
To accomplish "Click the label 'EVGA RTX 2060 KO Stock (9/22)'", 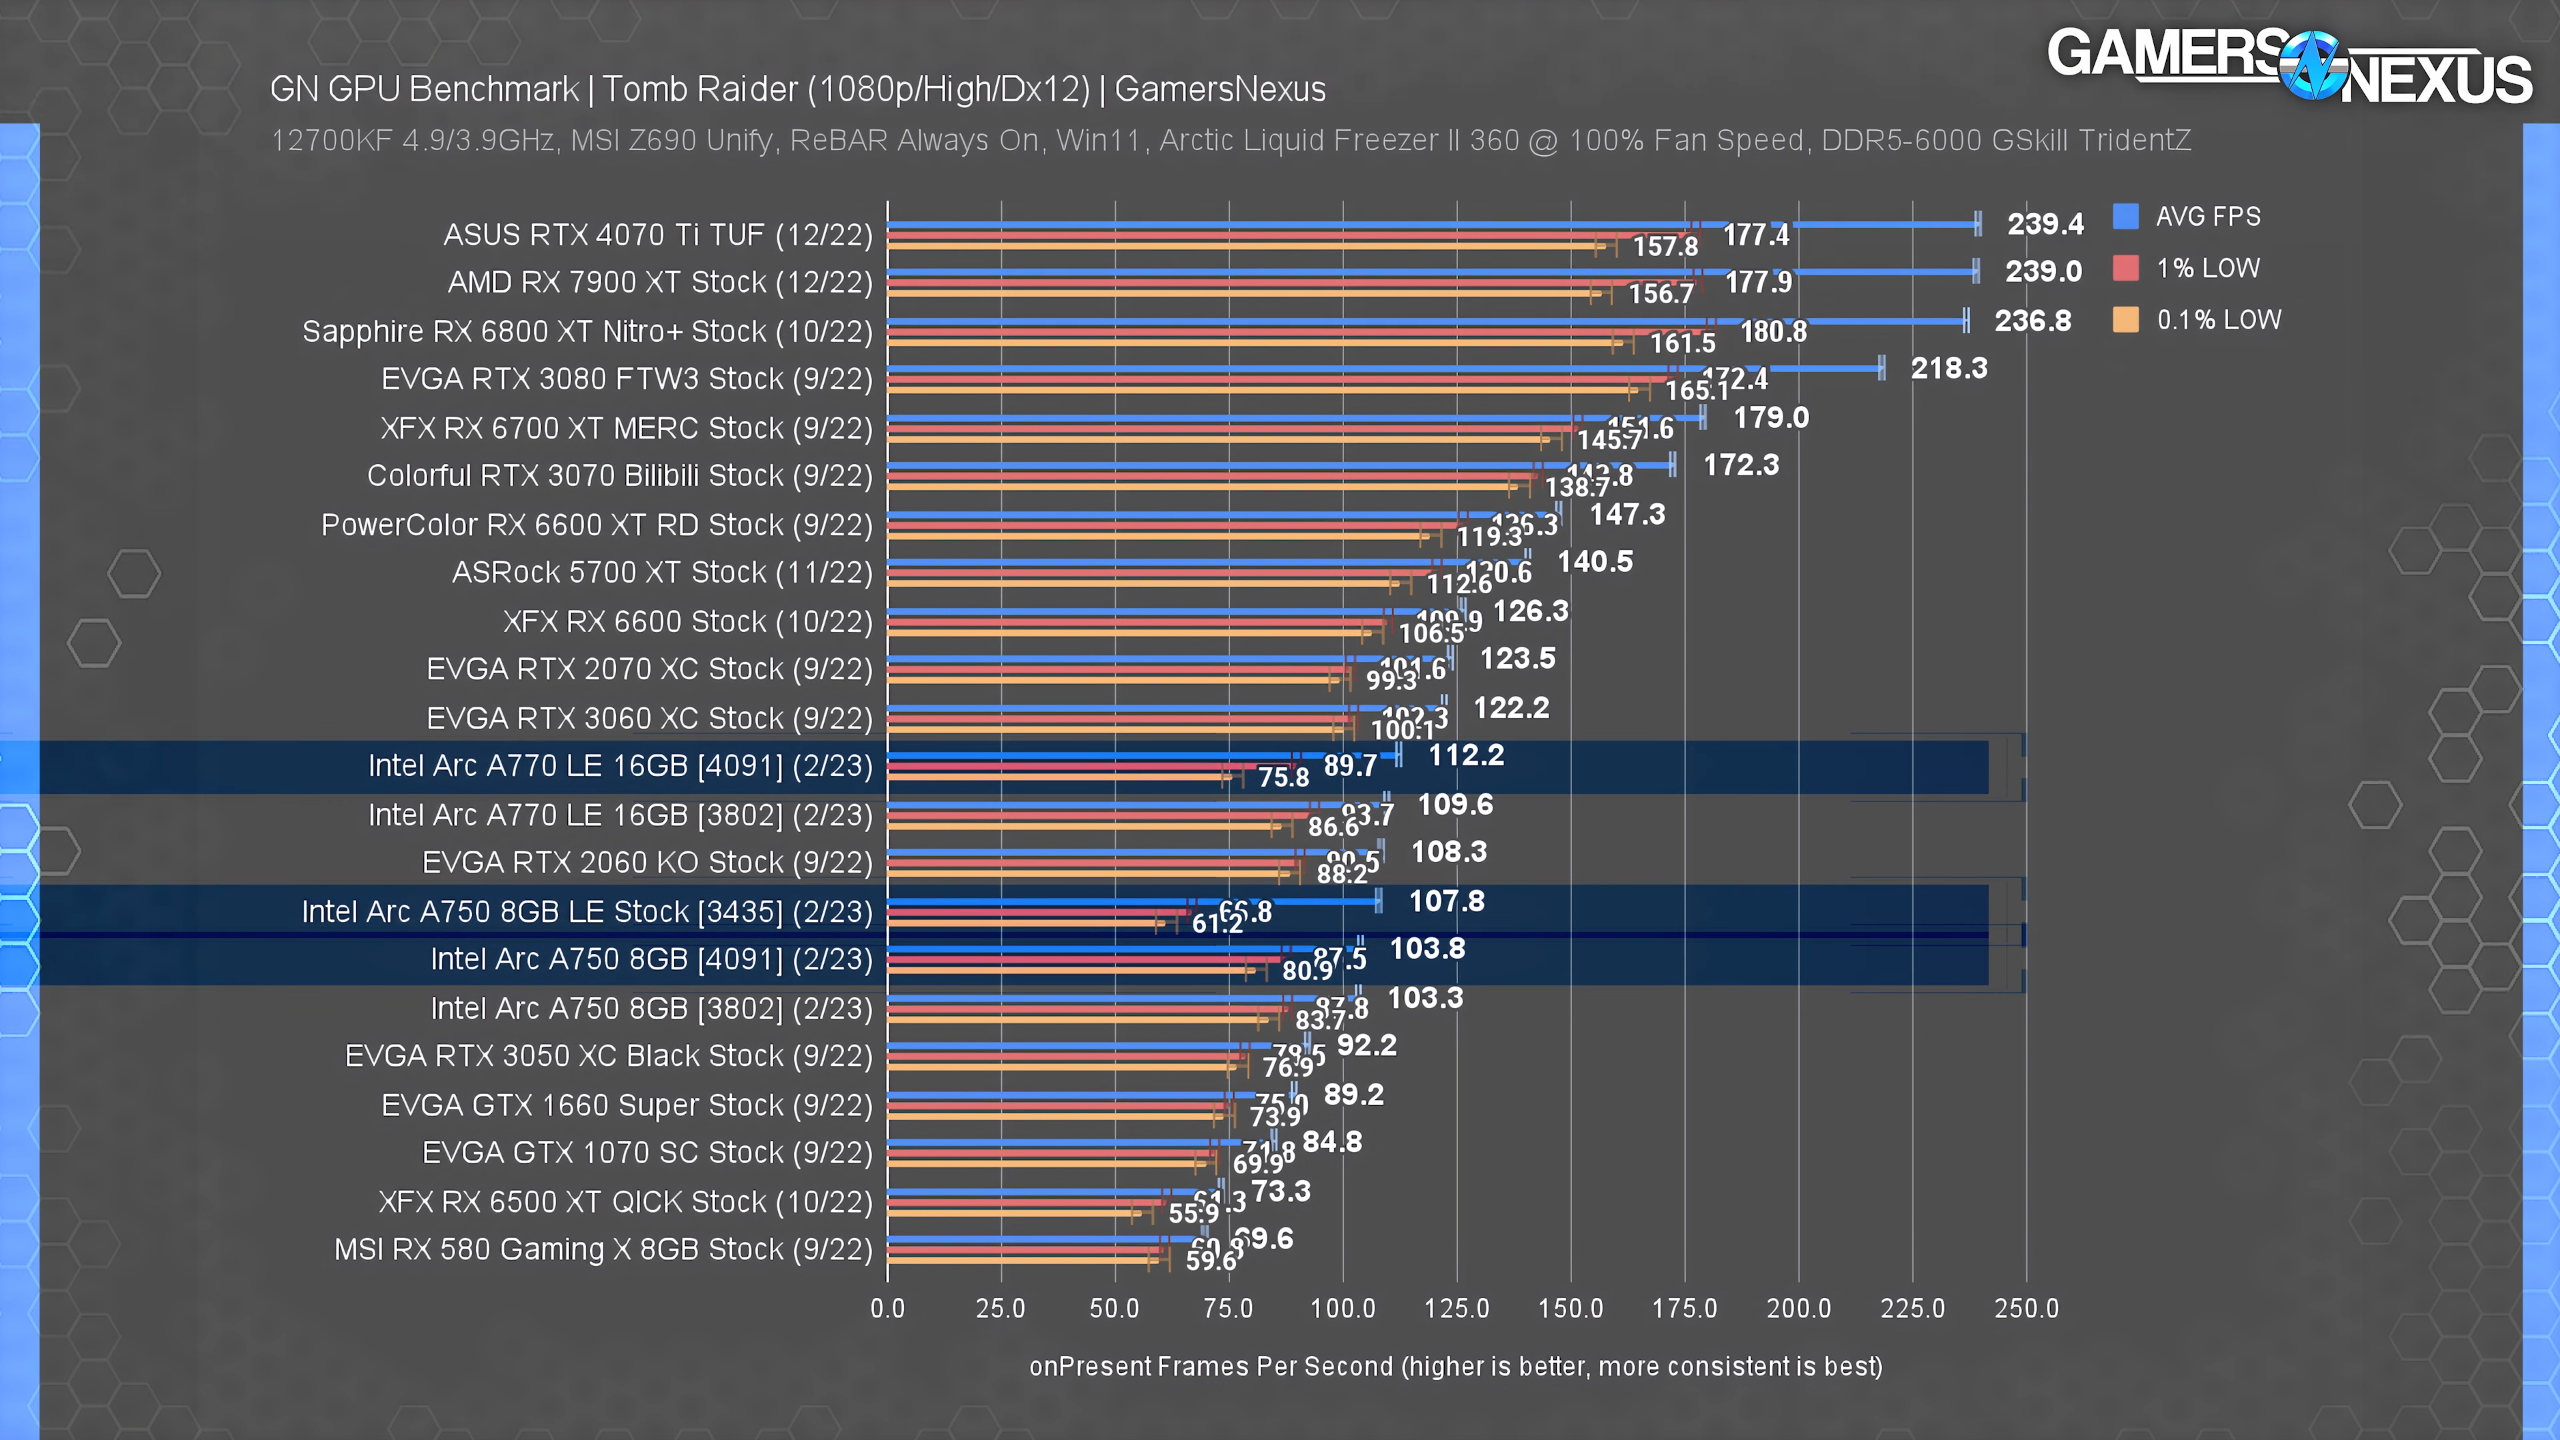I will (x=648, y=863).
